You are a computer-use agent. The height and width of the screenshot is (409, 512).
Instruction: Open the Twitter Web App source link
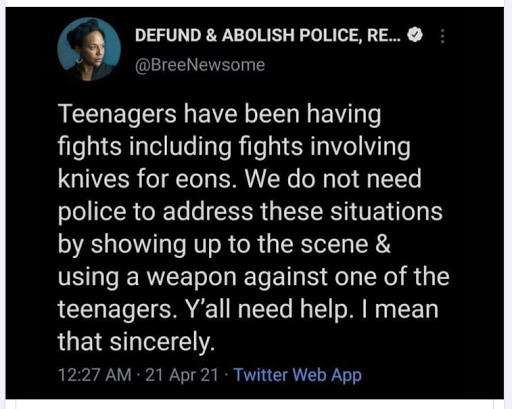pyautogui.click(x=297, y=375)
